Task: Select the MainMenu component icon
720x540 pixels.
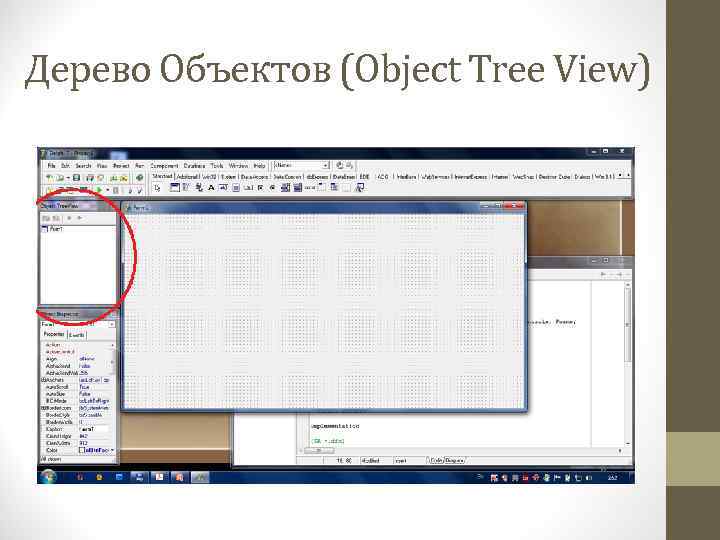Action: point(186,187)
